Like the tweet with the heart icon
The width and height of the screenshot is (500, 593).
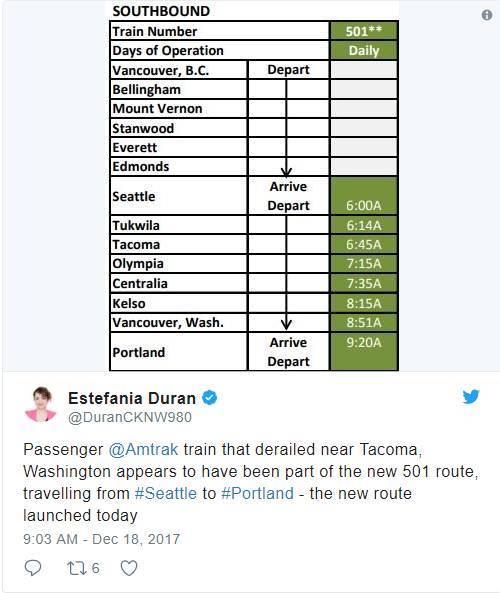(129, 568)
